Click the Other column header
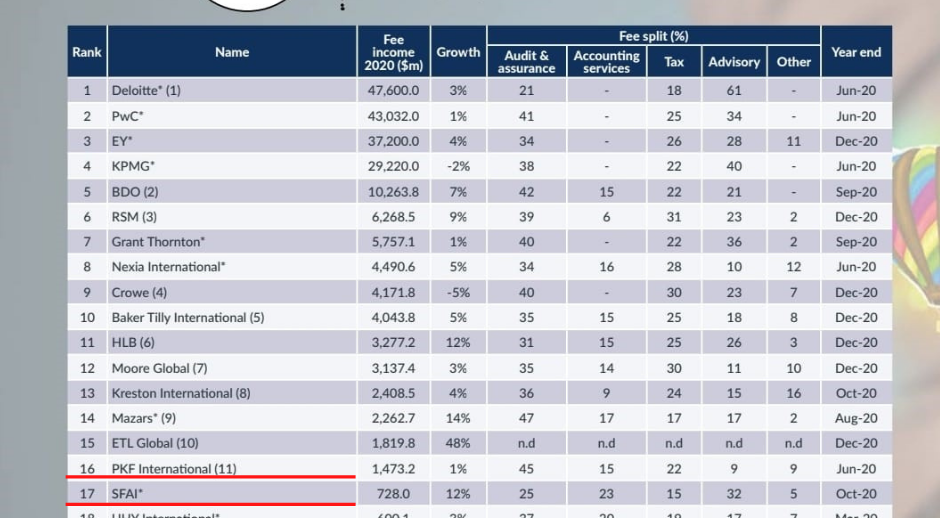This screenshot has height=518, width=940. [x=794, y=61]
